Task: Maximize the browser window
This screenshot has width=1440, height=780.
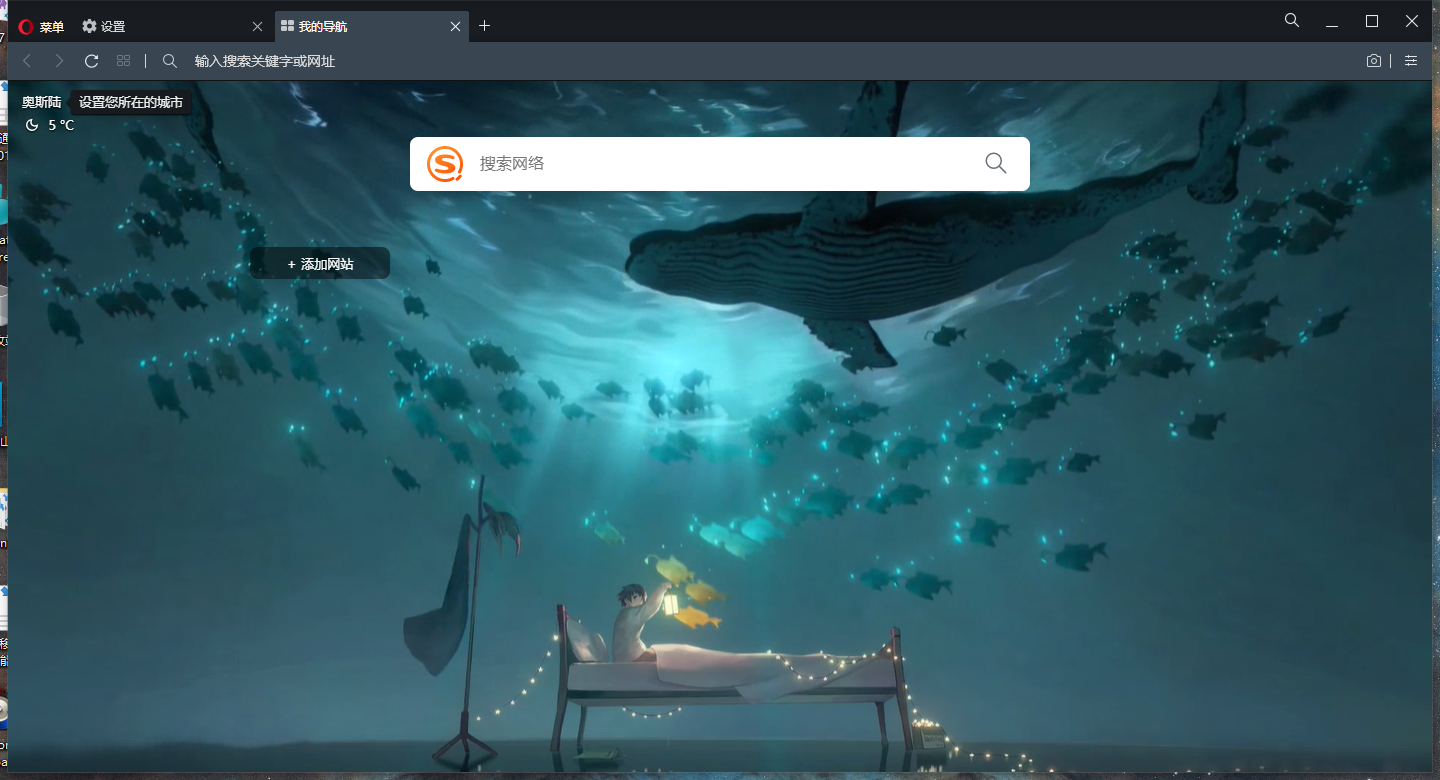Action: pyautogui.click(x=1372, y=21)
